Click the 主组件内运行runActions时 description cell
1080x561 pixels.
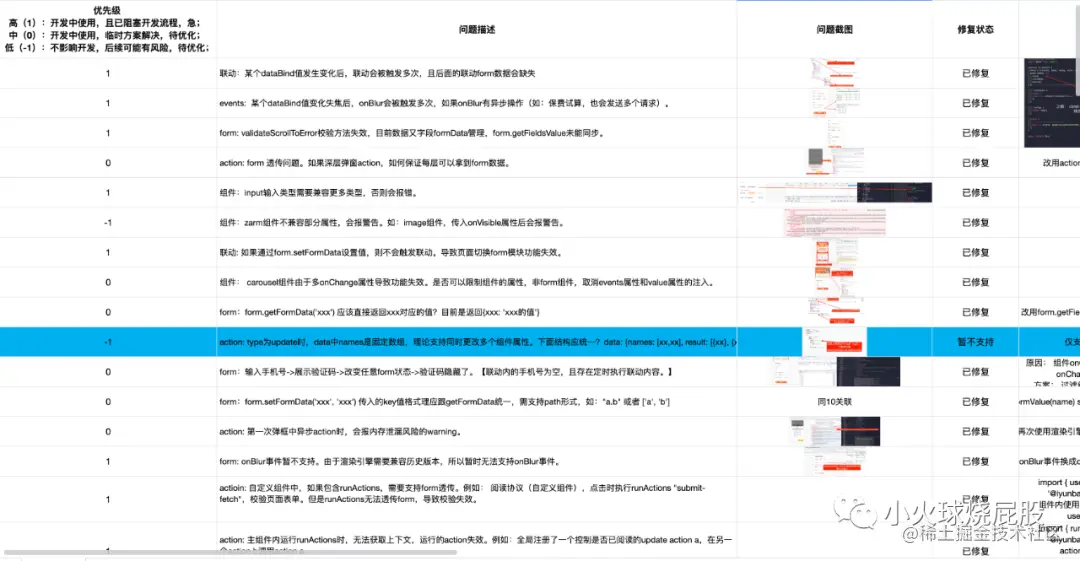(x=477, y=542)
